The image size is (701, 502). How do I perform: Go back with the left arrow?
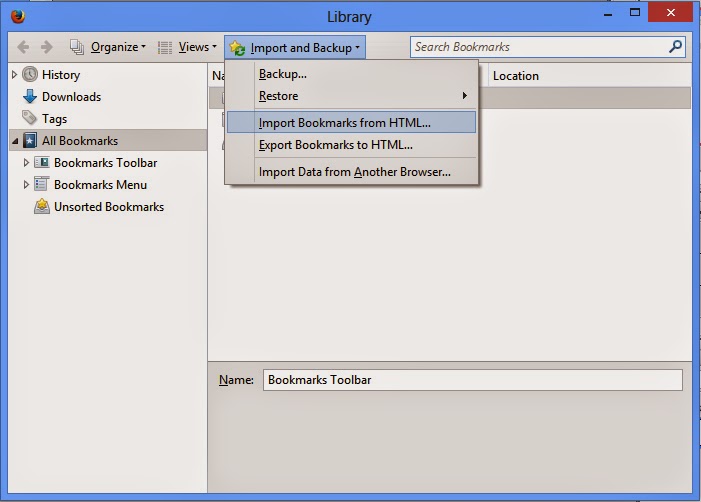click(23, 47)
